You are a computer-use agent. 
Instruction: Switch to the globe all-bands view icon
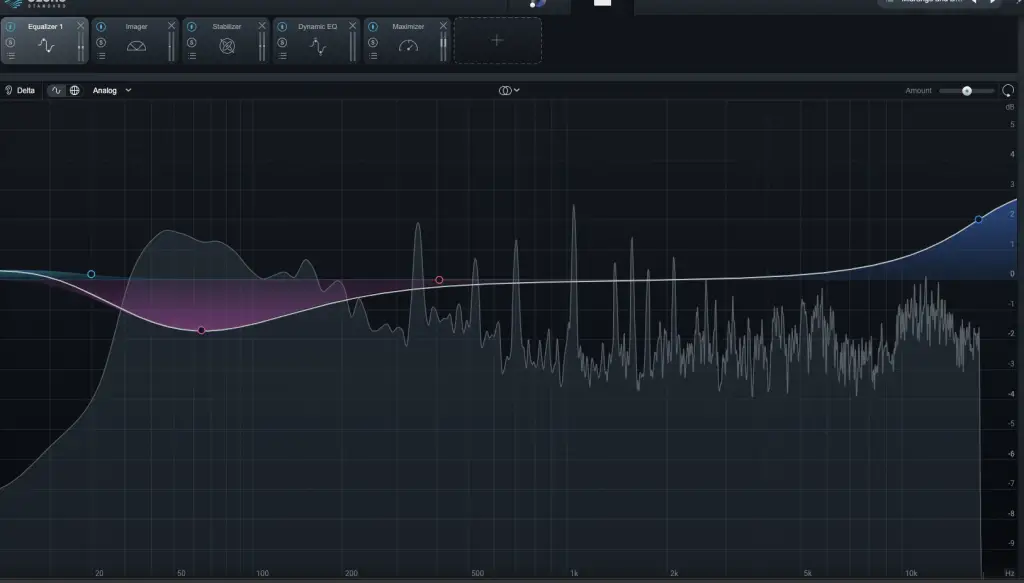pyautogui.click(x=74, y=91)
